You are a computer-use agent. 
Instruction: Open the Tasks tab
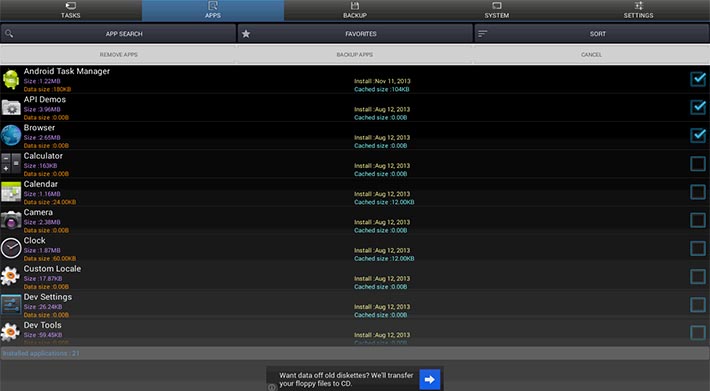71,10
